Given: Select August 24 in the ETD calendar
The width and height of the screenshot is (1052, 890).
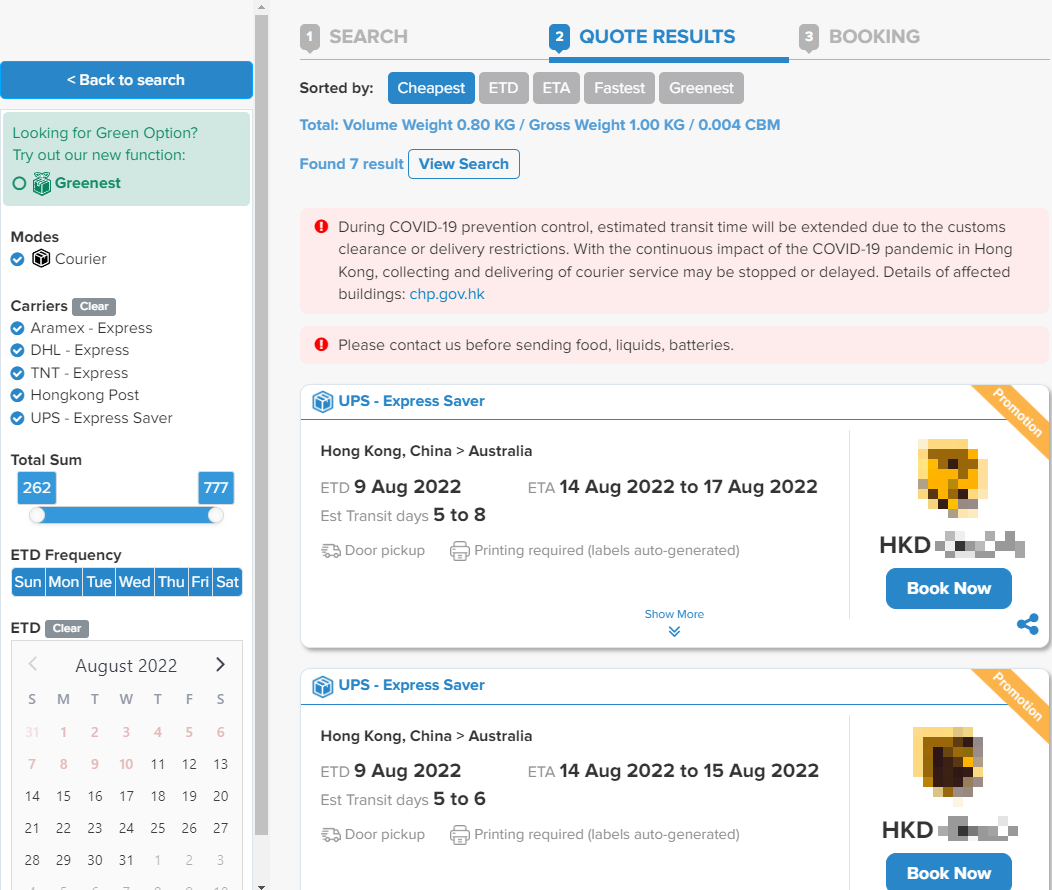Looking at the screenshot, I should point(126,828).
